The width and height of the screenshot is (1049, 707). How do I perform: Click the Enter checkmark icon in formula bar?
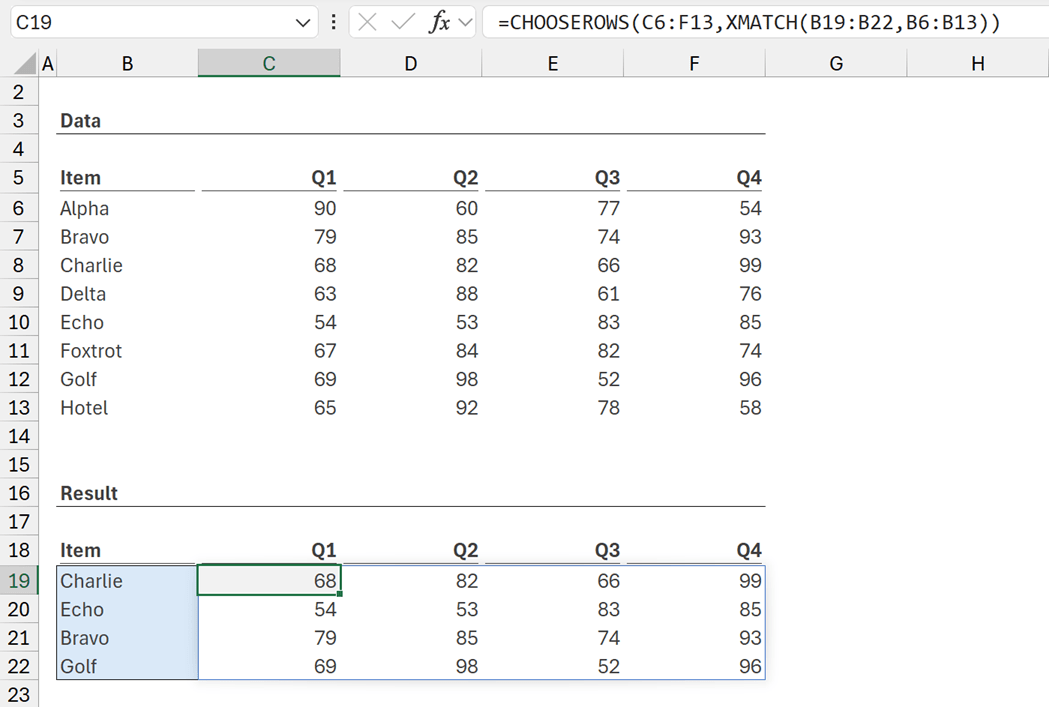click(403, 23)
